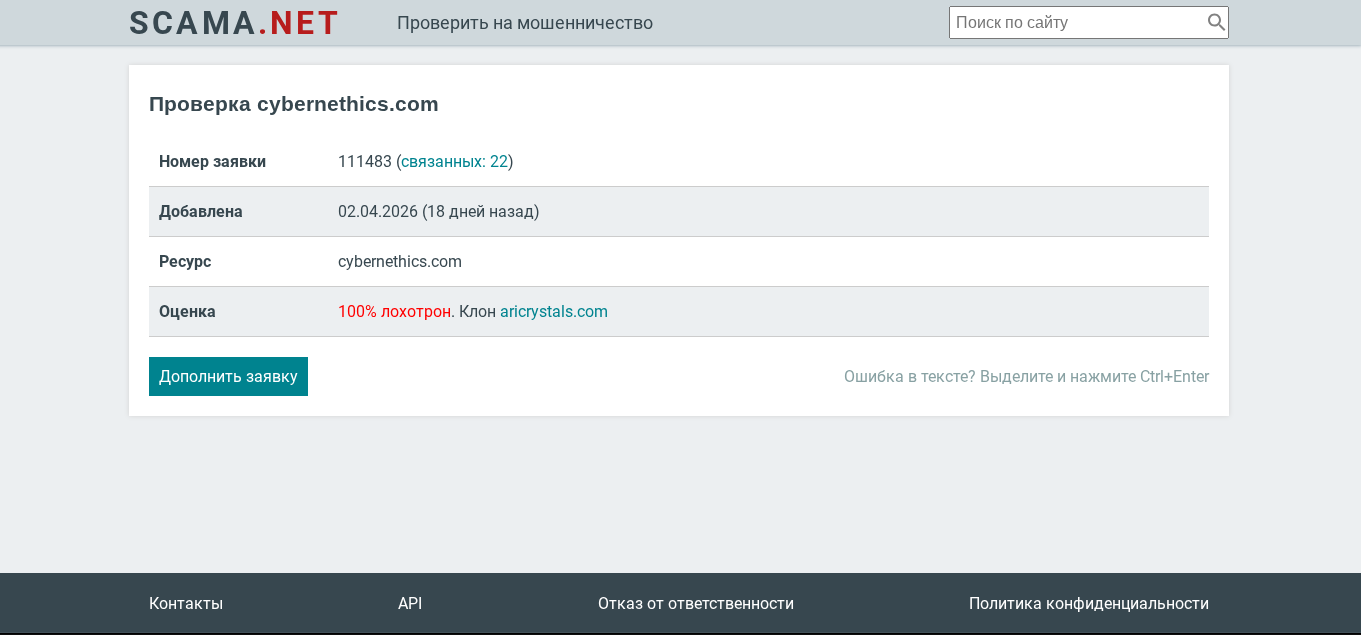Click cybernethics.com in the Ресурс row

(x=399, y=261)
